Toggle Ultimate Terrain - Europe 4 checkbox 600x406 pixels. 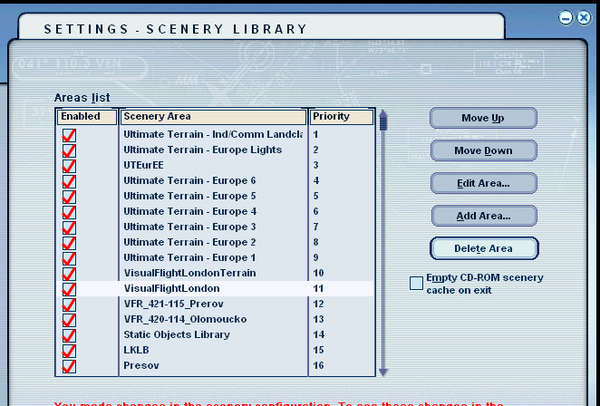[x=69, y=212]
